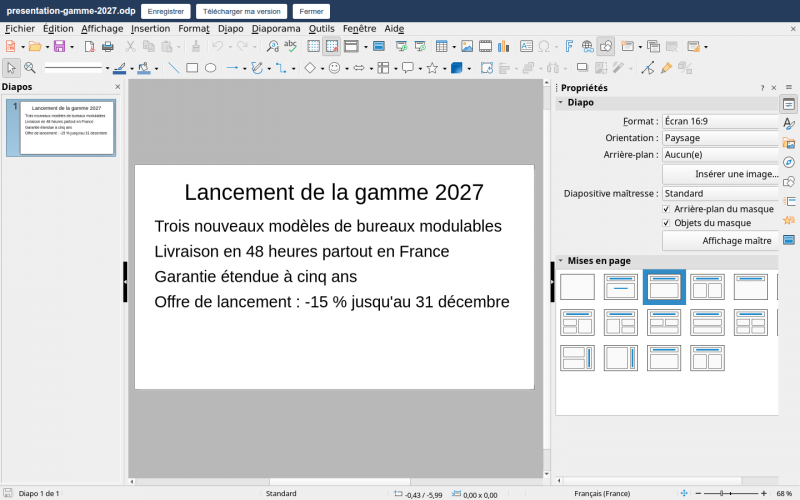
Task: Open the Outils menu
Action: [321, 29]
